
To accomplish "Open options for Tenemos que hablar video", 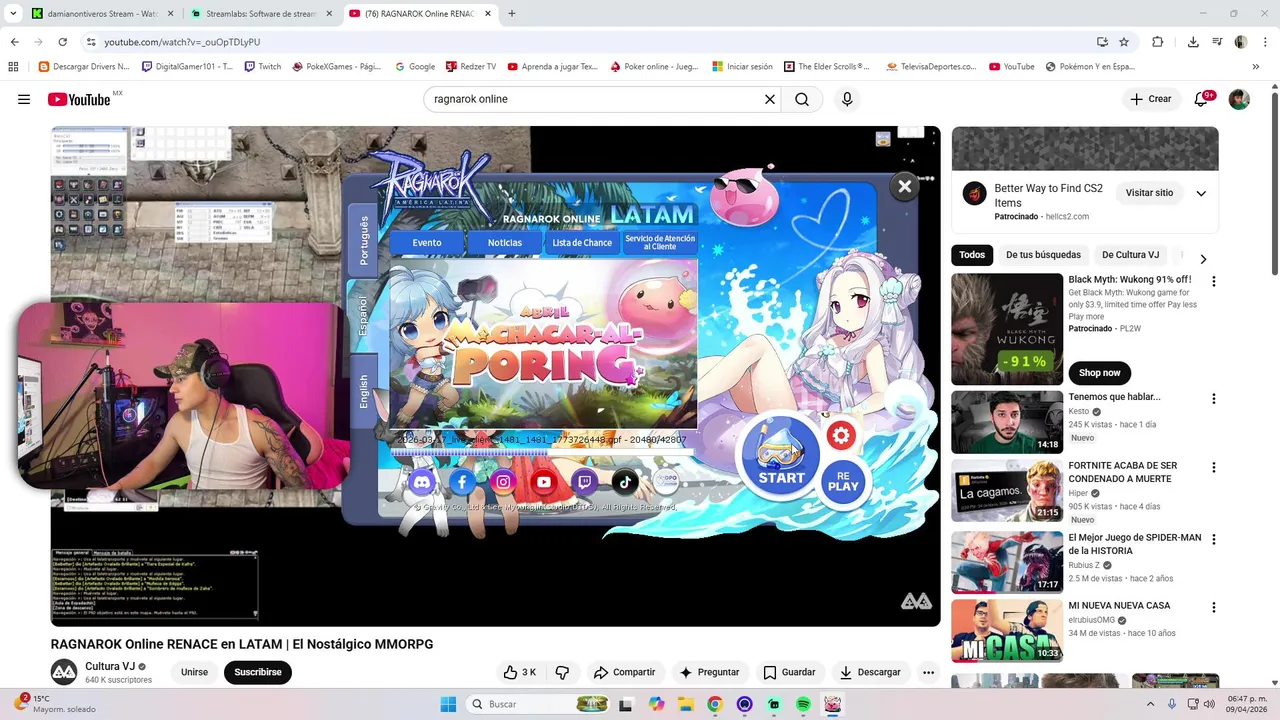I will (1214, 398).
